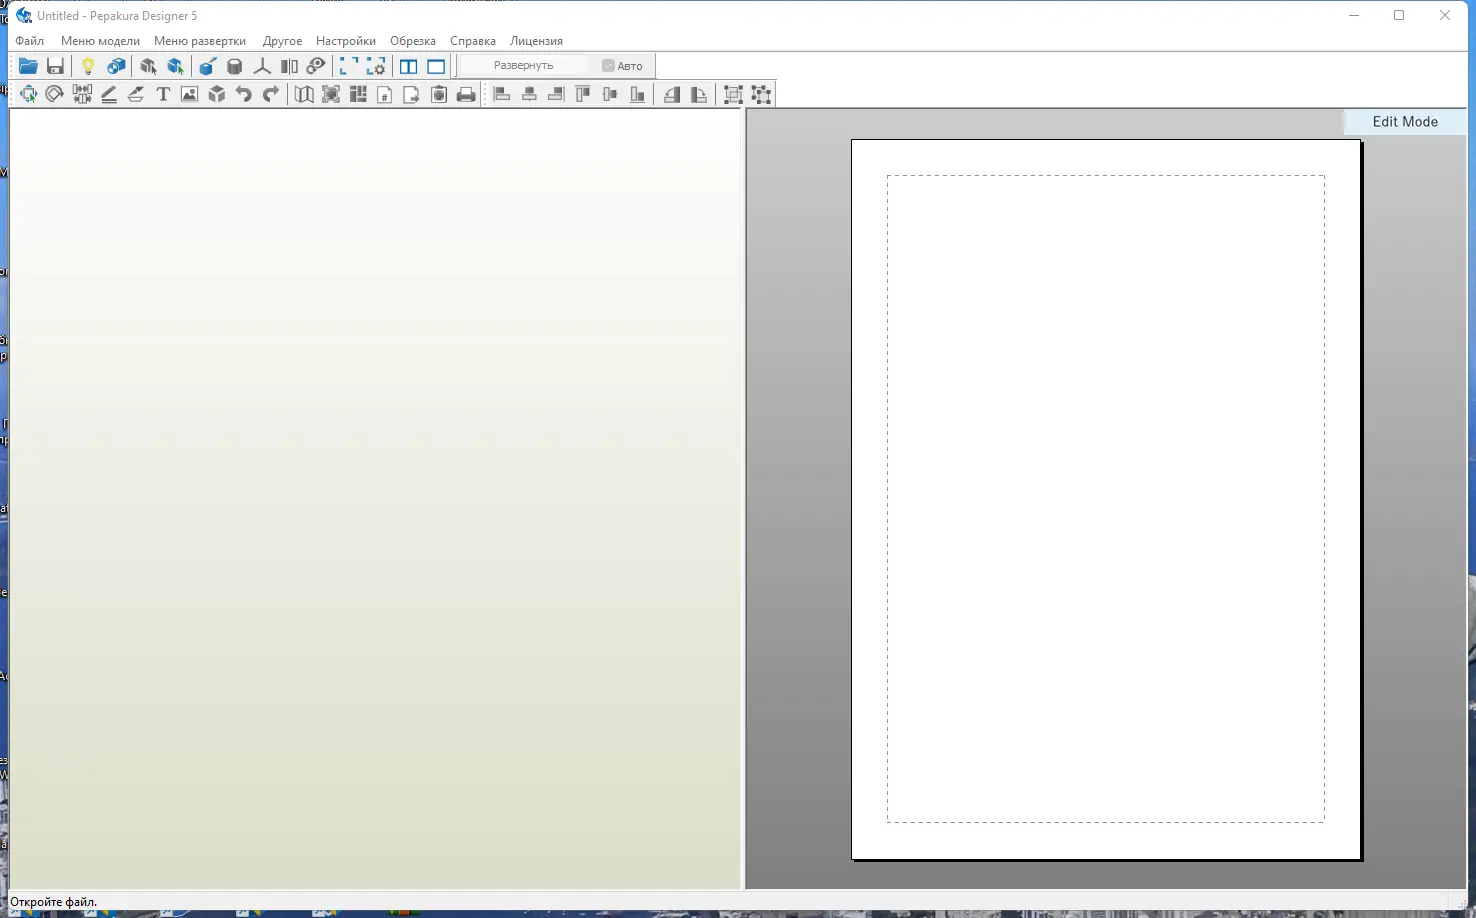Select the insert image tool
Screen dimensions: 1476x918
[x=190, y=94]
